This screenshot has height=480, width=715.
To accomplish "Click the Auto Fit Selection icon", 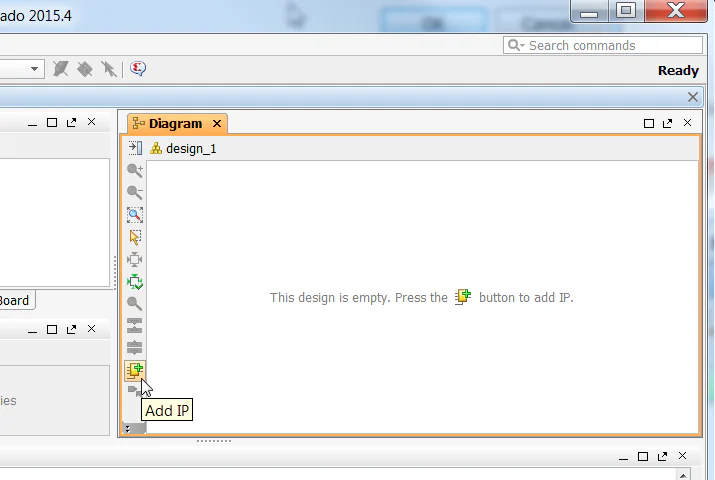I will click(135, 259).
